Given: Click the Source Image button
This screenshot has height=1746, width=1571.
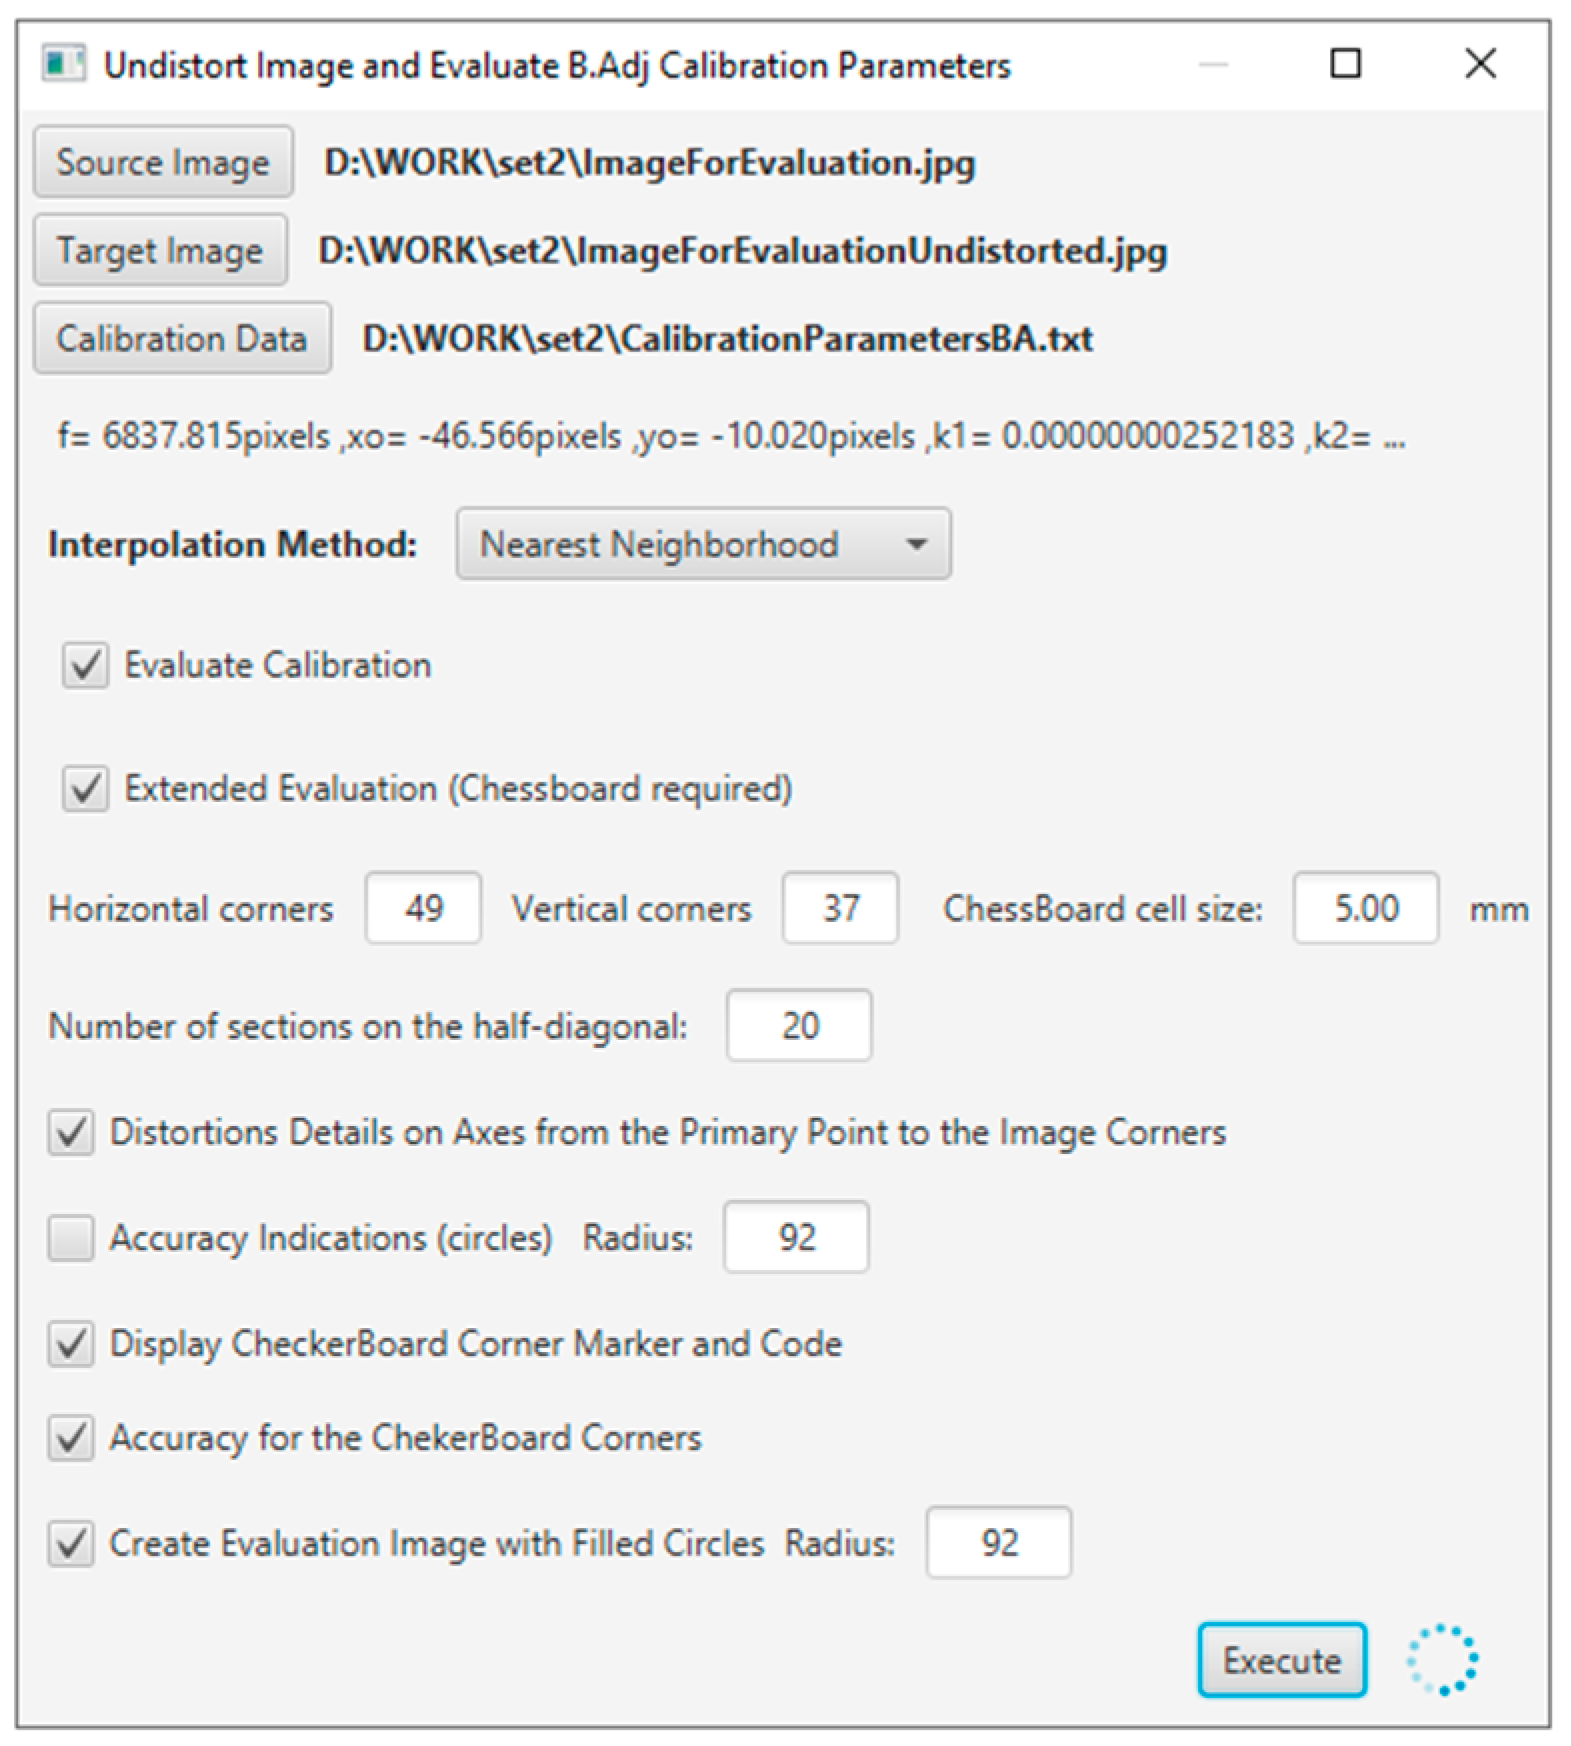Looking at the screenshot, I should coord(163,162).
